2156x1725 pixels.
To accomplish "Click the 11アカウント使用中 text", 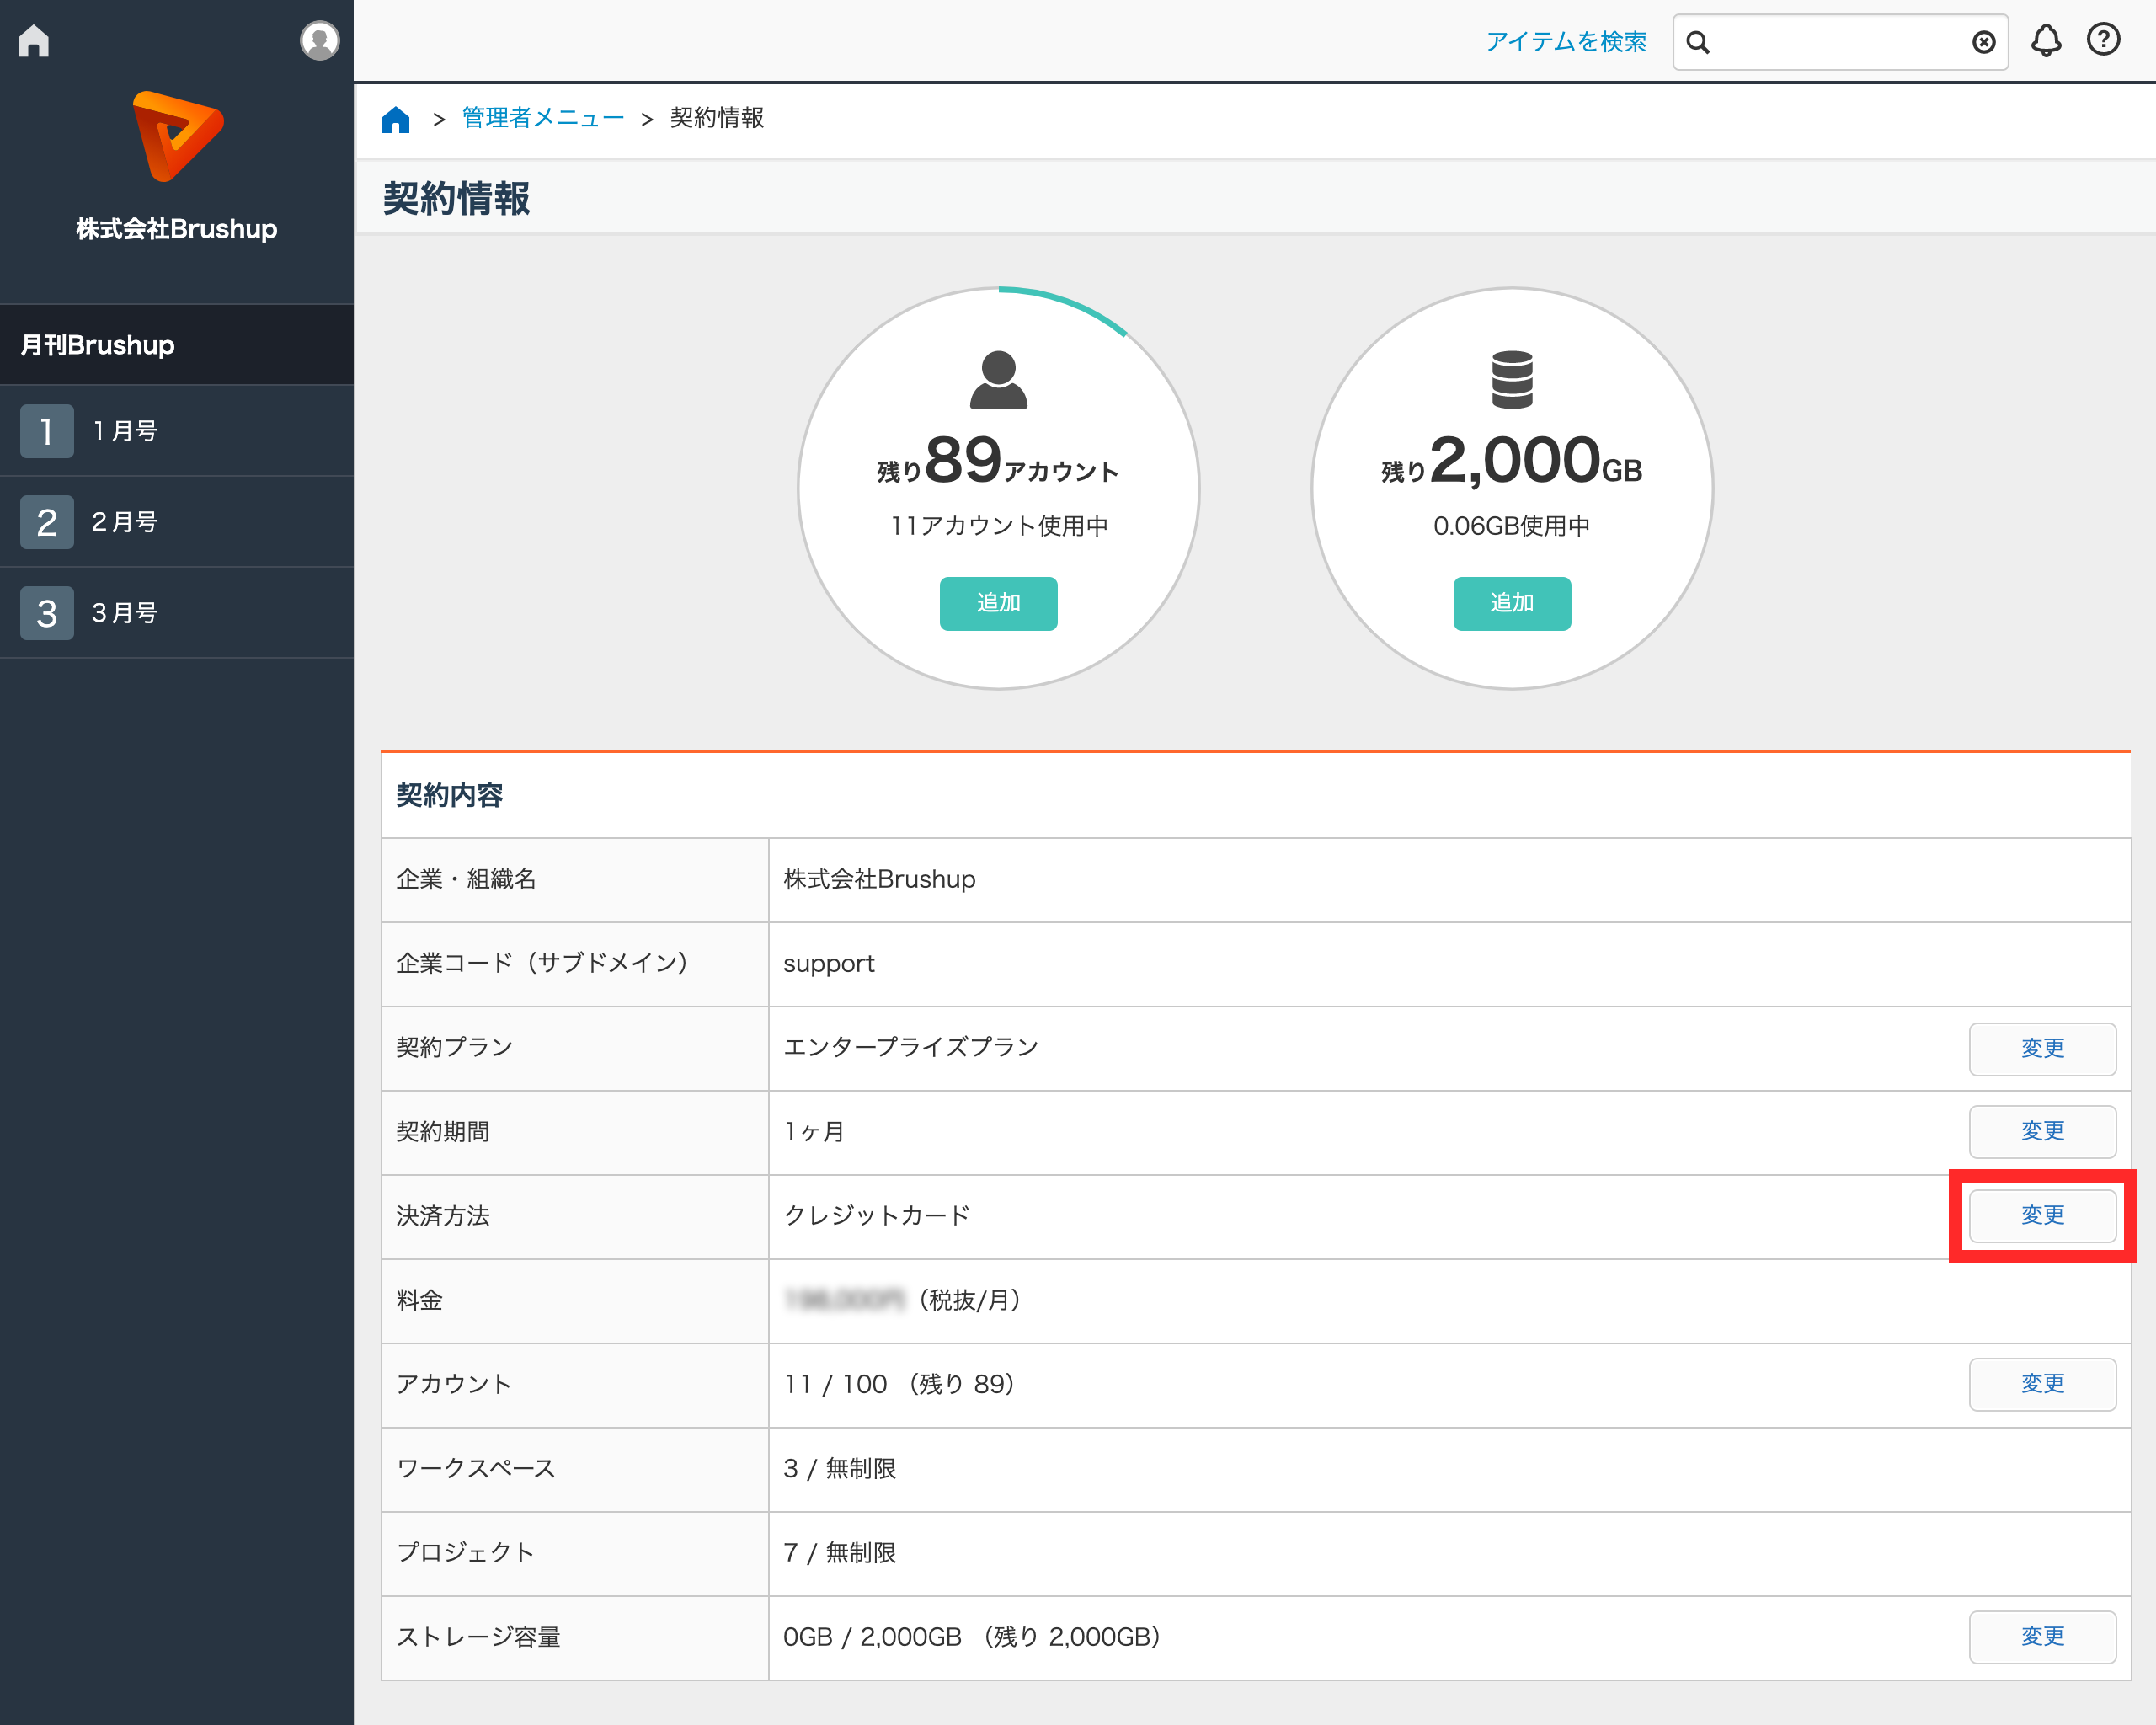I will 998,526.
